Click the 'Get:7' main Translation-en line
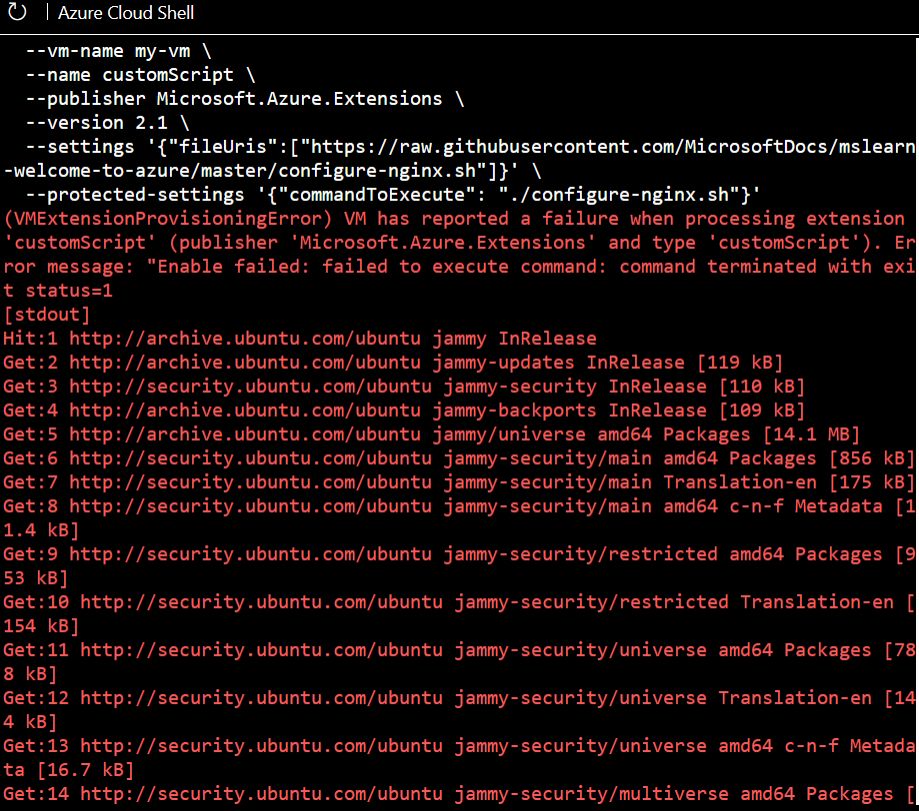Viewport: 919px width, 811px height. coord(459,482)
